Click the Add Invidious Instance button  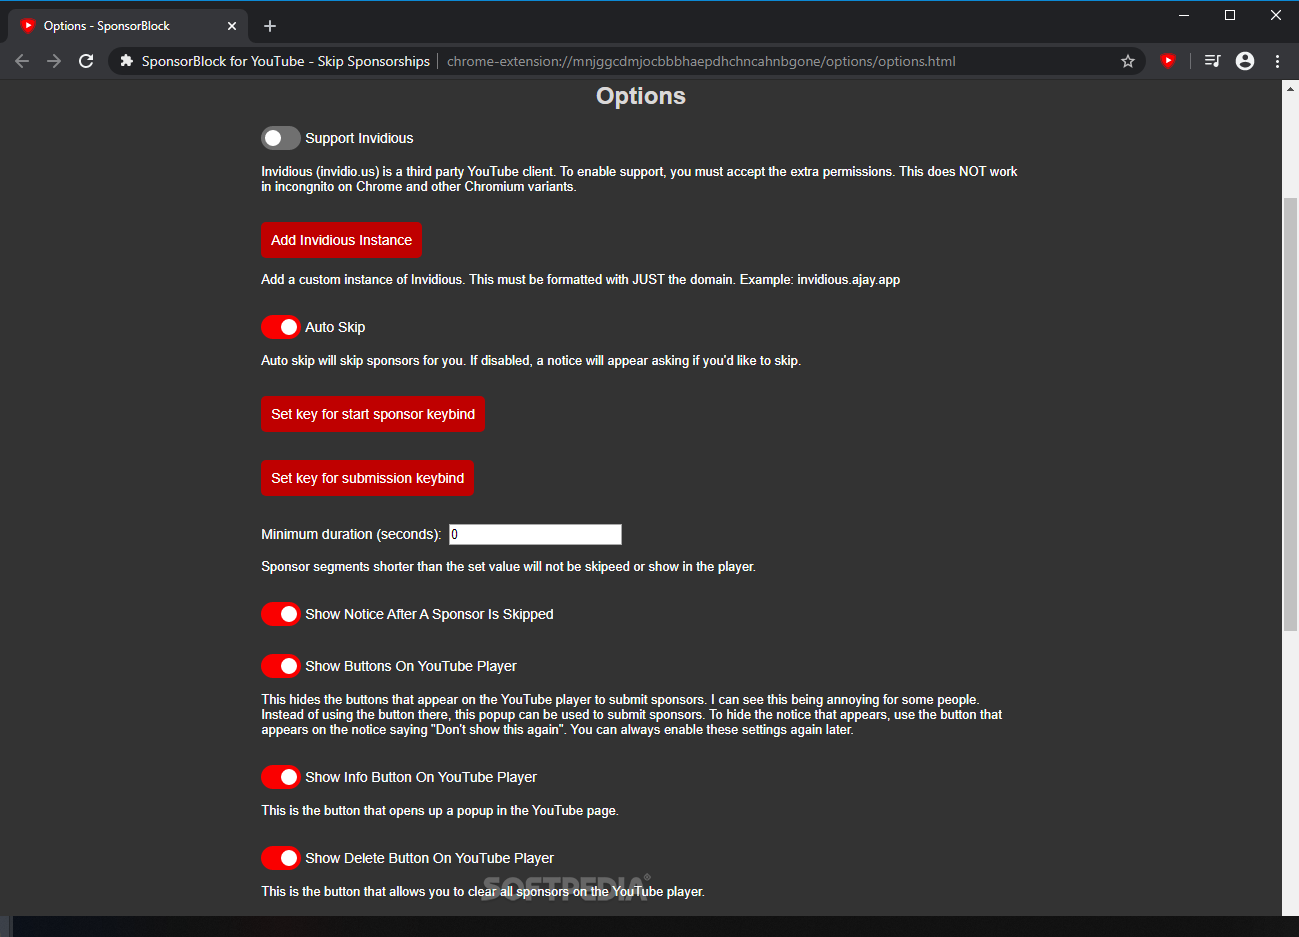point(342,240)
